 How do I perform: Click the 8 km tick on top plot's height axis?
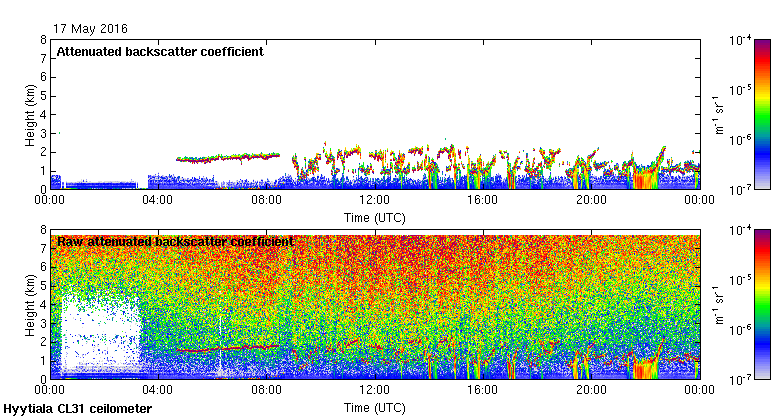click(x=43, y=40)
